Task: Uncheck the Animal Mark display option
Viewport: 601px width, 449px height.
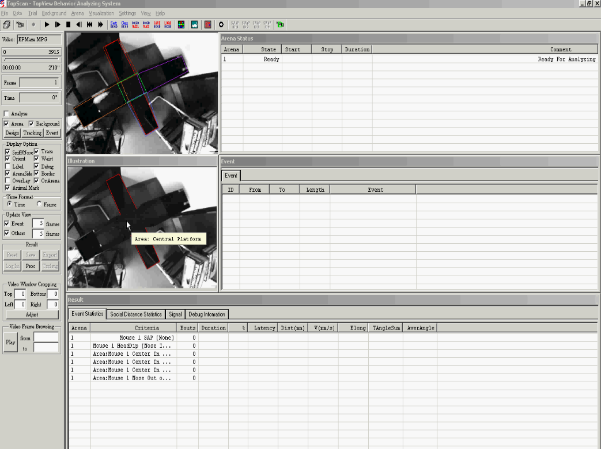Action: tap(6, 186)
